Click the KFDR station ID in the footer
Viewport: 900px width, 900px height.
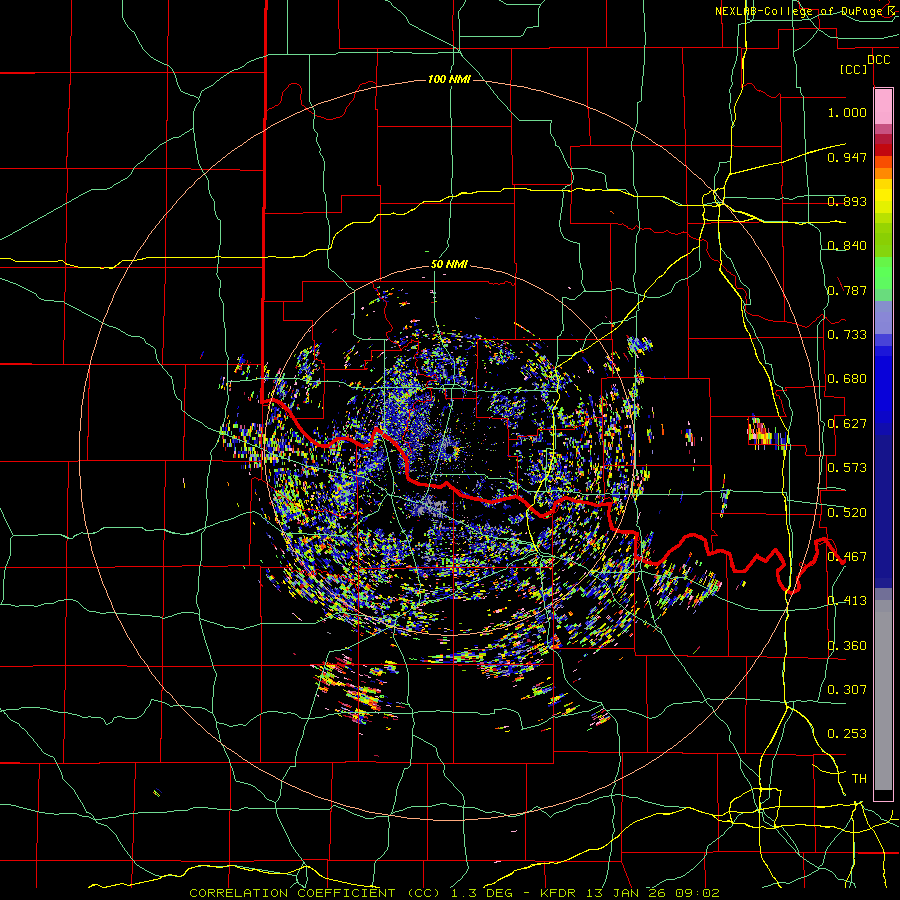click(x=560, y=893)
